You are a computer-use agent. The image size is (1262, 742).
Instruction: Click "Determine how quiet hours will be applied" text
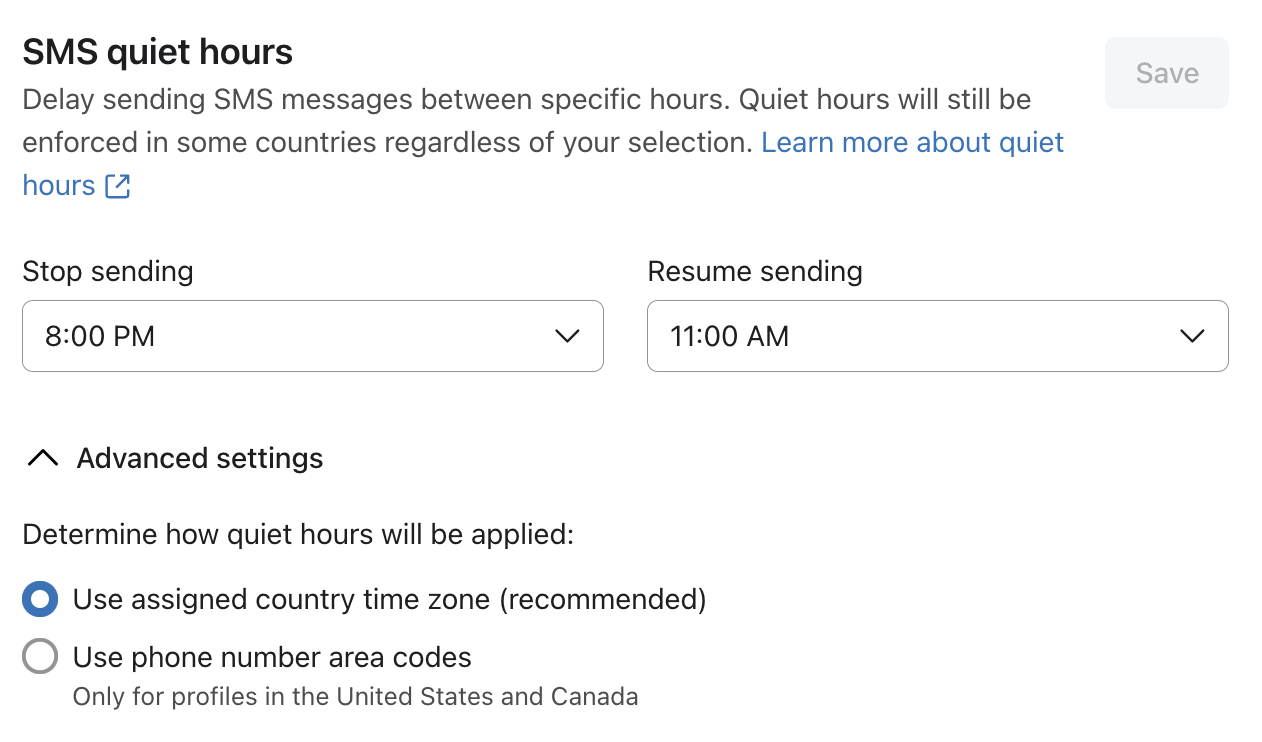(x=298, y=534)
